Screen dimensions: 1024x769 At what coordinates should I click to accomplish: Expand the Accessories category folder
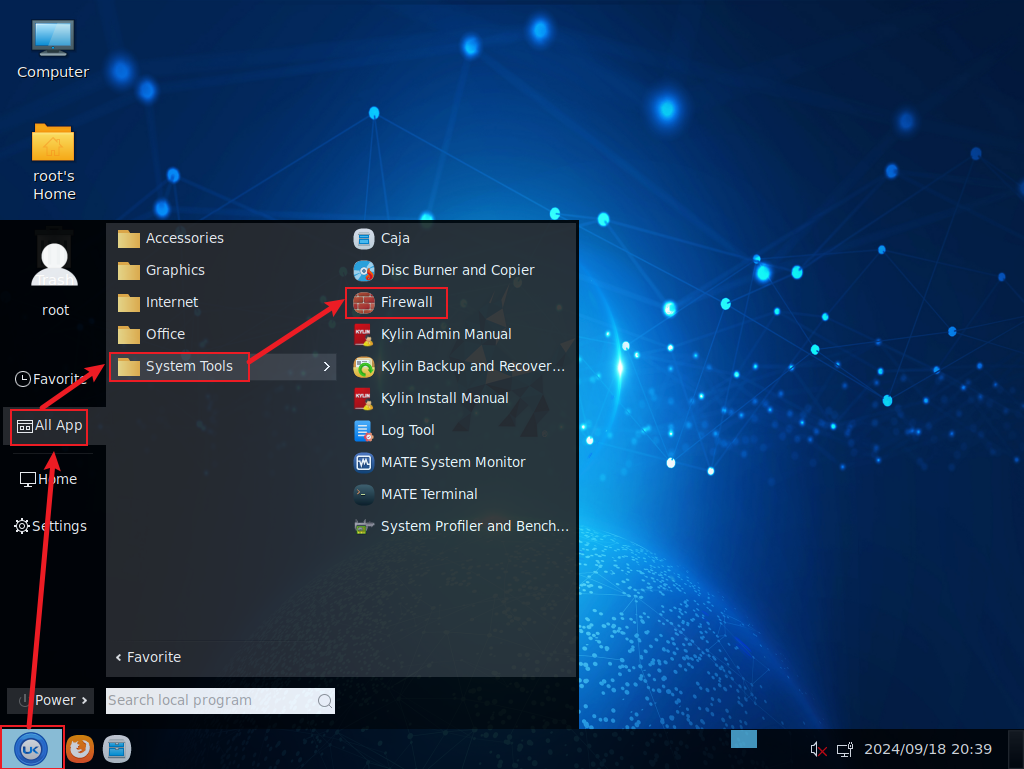[x=184, y=238]
